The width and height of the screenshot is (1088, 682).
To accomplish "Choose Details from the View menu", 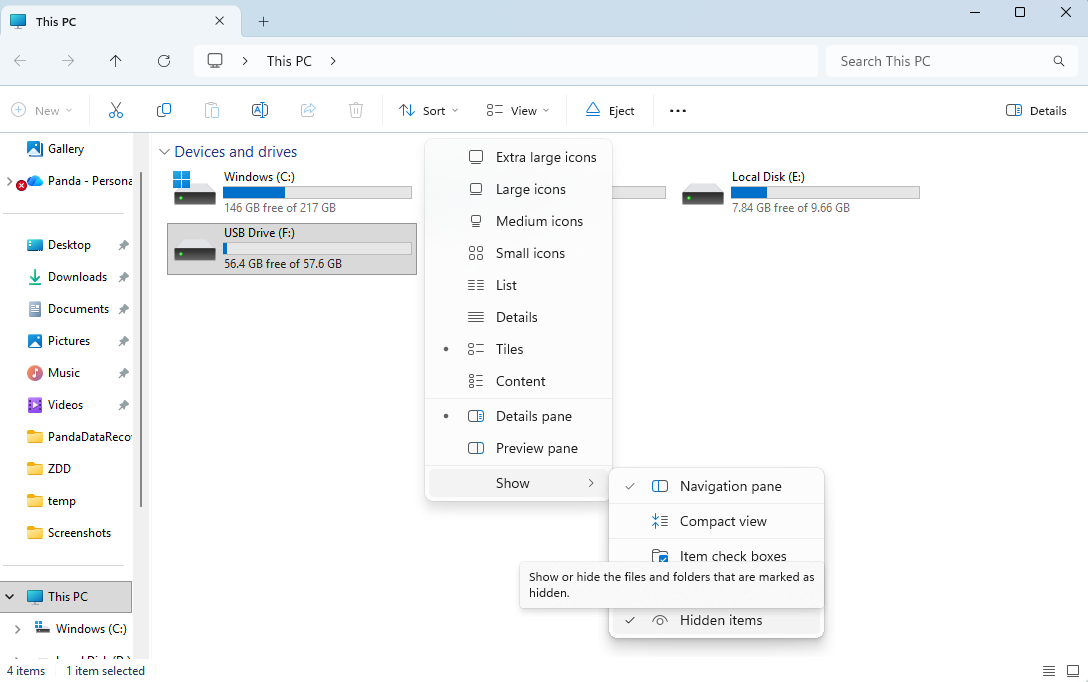I will coord(517,317).
